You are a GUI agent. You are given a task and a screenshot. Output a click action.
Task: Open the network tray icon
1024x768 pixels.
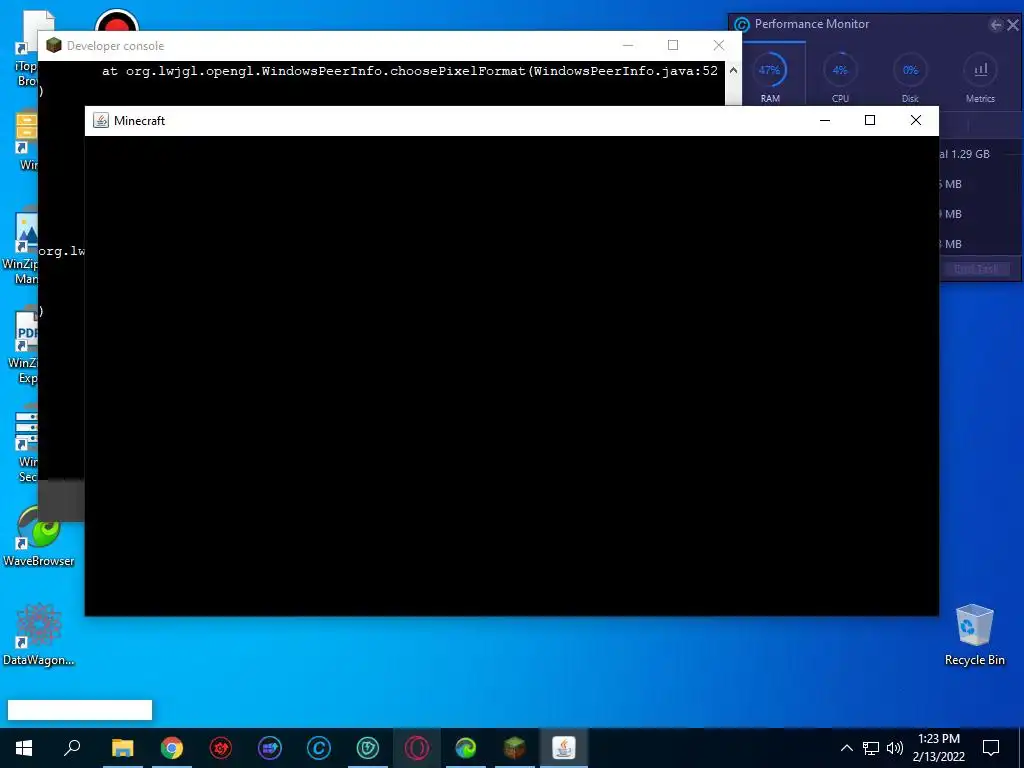(x=871, y=748)
